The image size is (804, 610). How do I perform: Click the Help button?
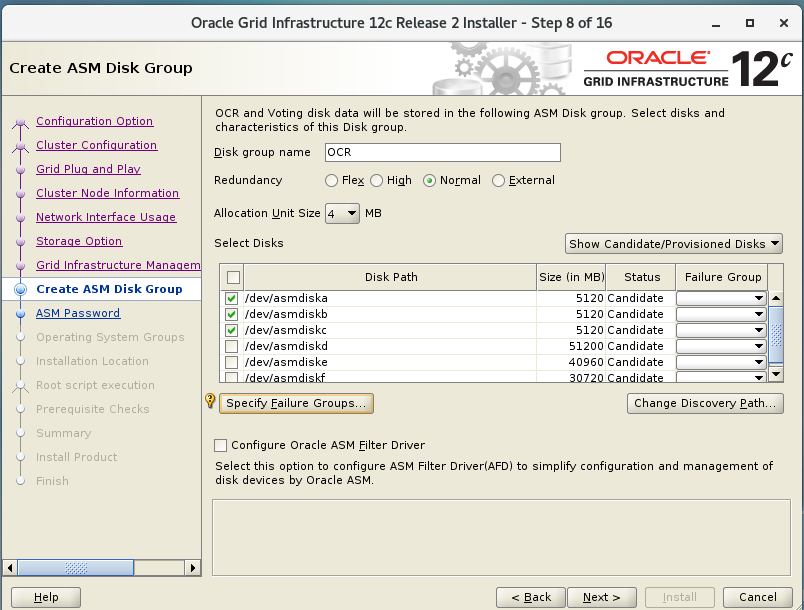pyautogui.click(x=46, y=597)
